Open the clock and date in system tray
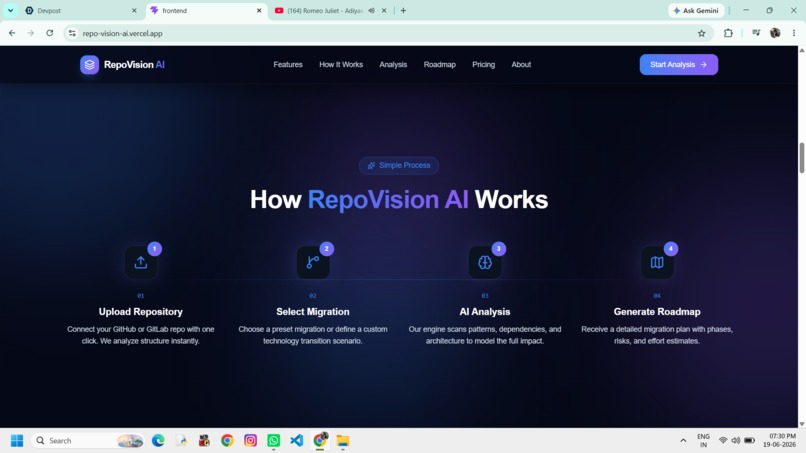806x453 pixels. coord(779,441)
